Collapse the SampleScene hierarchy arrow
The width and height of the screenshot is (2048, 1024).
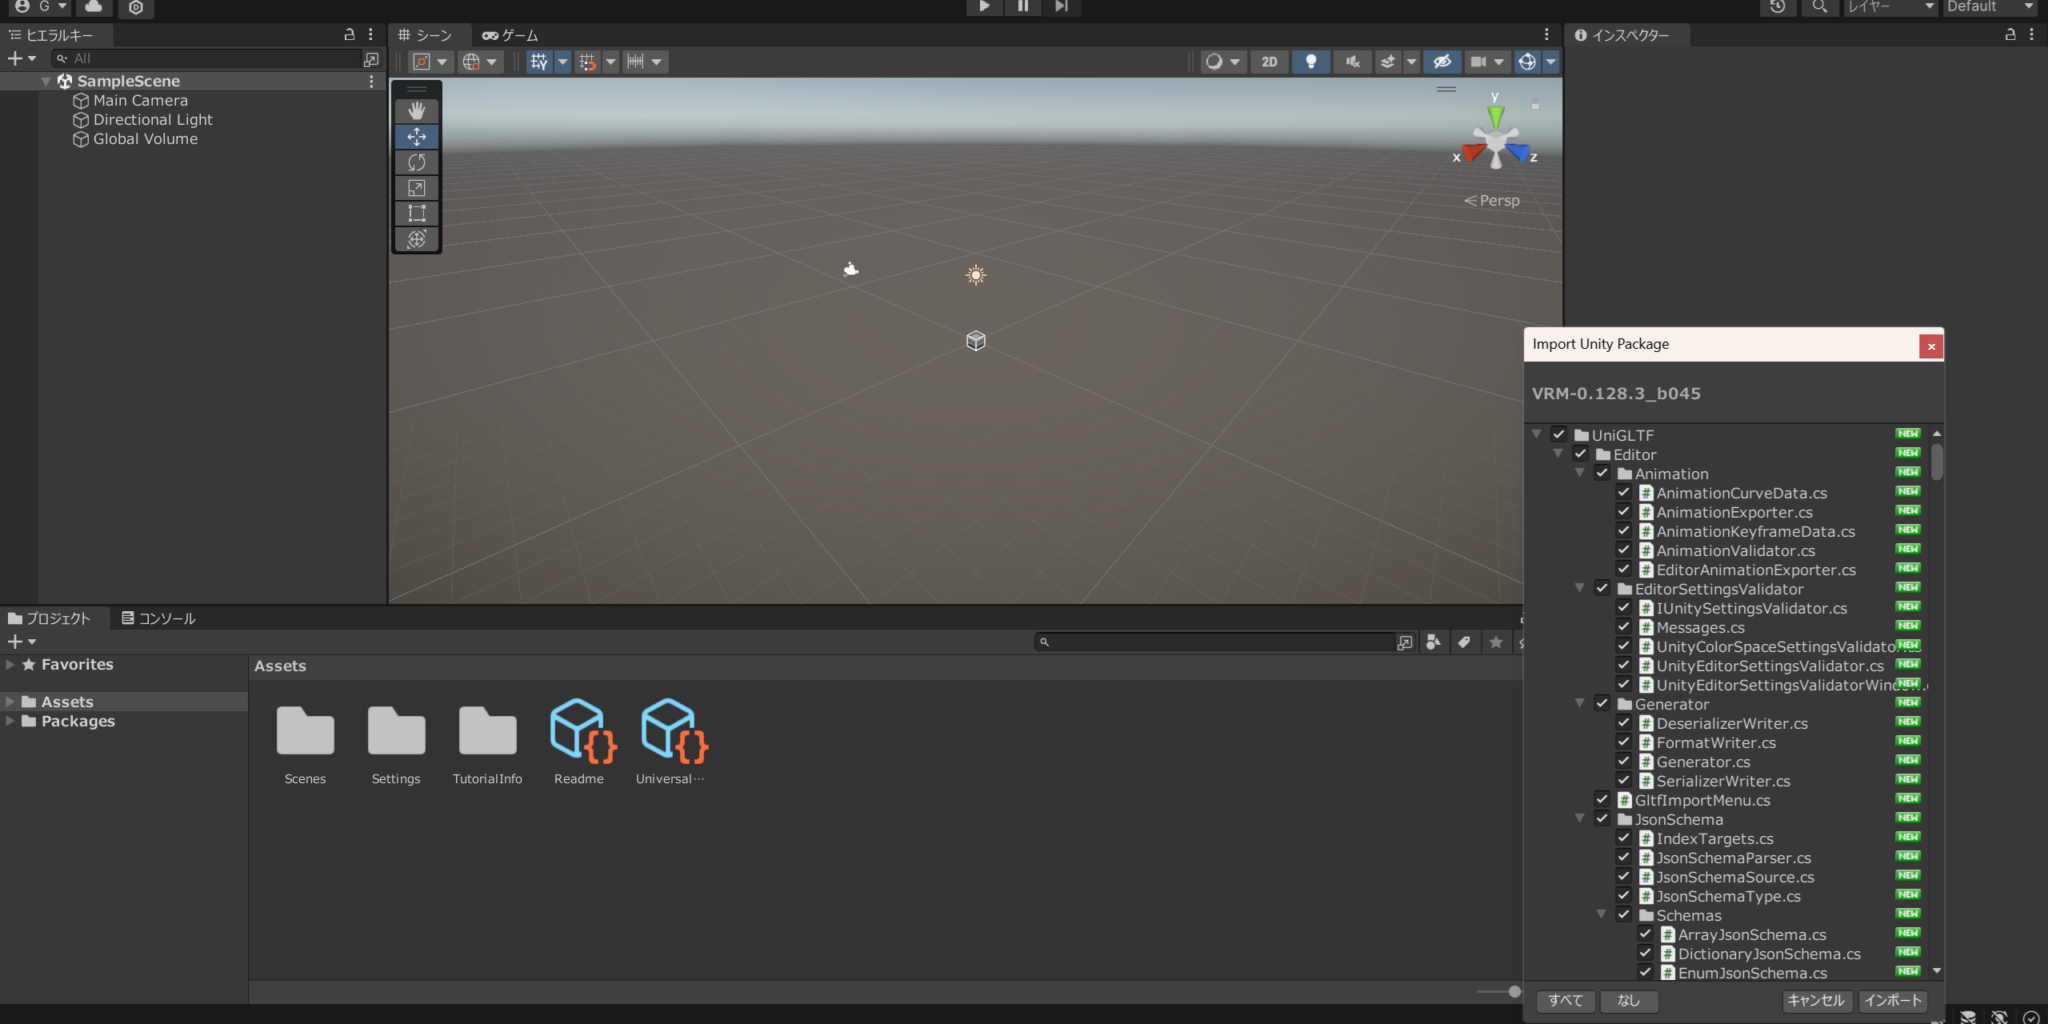tap(46, 81)
